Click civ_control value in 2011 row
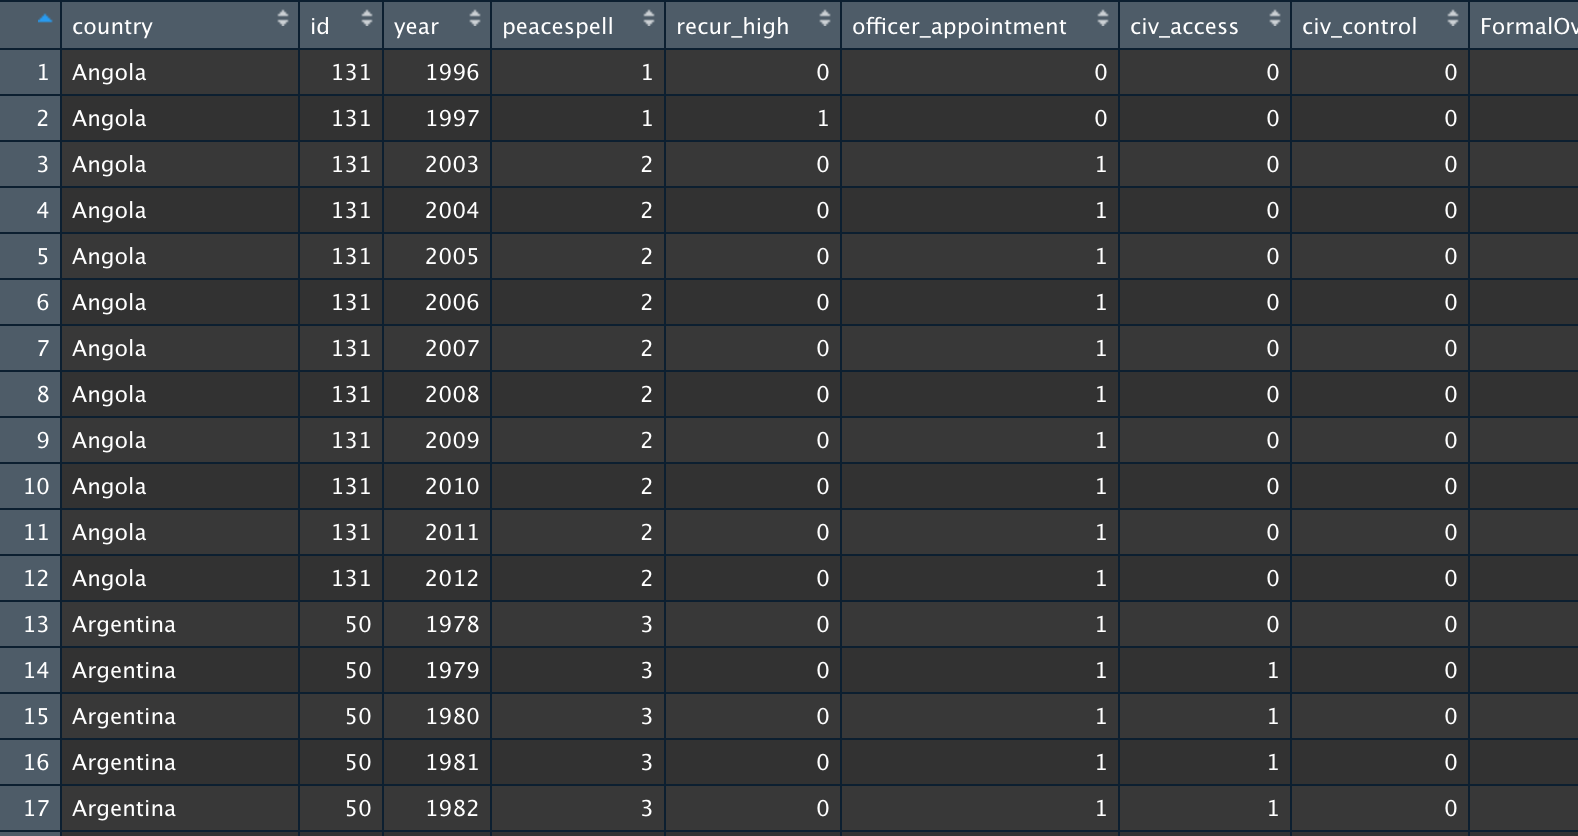This screenshot has width=1578, height=836. [x=1451, y=532]
